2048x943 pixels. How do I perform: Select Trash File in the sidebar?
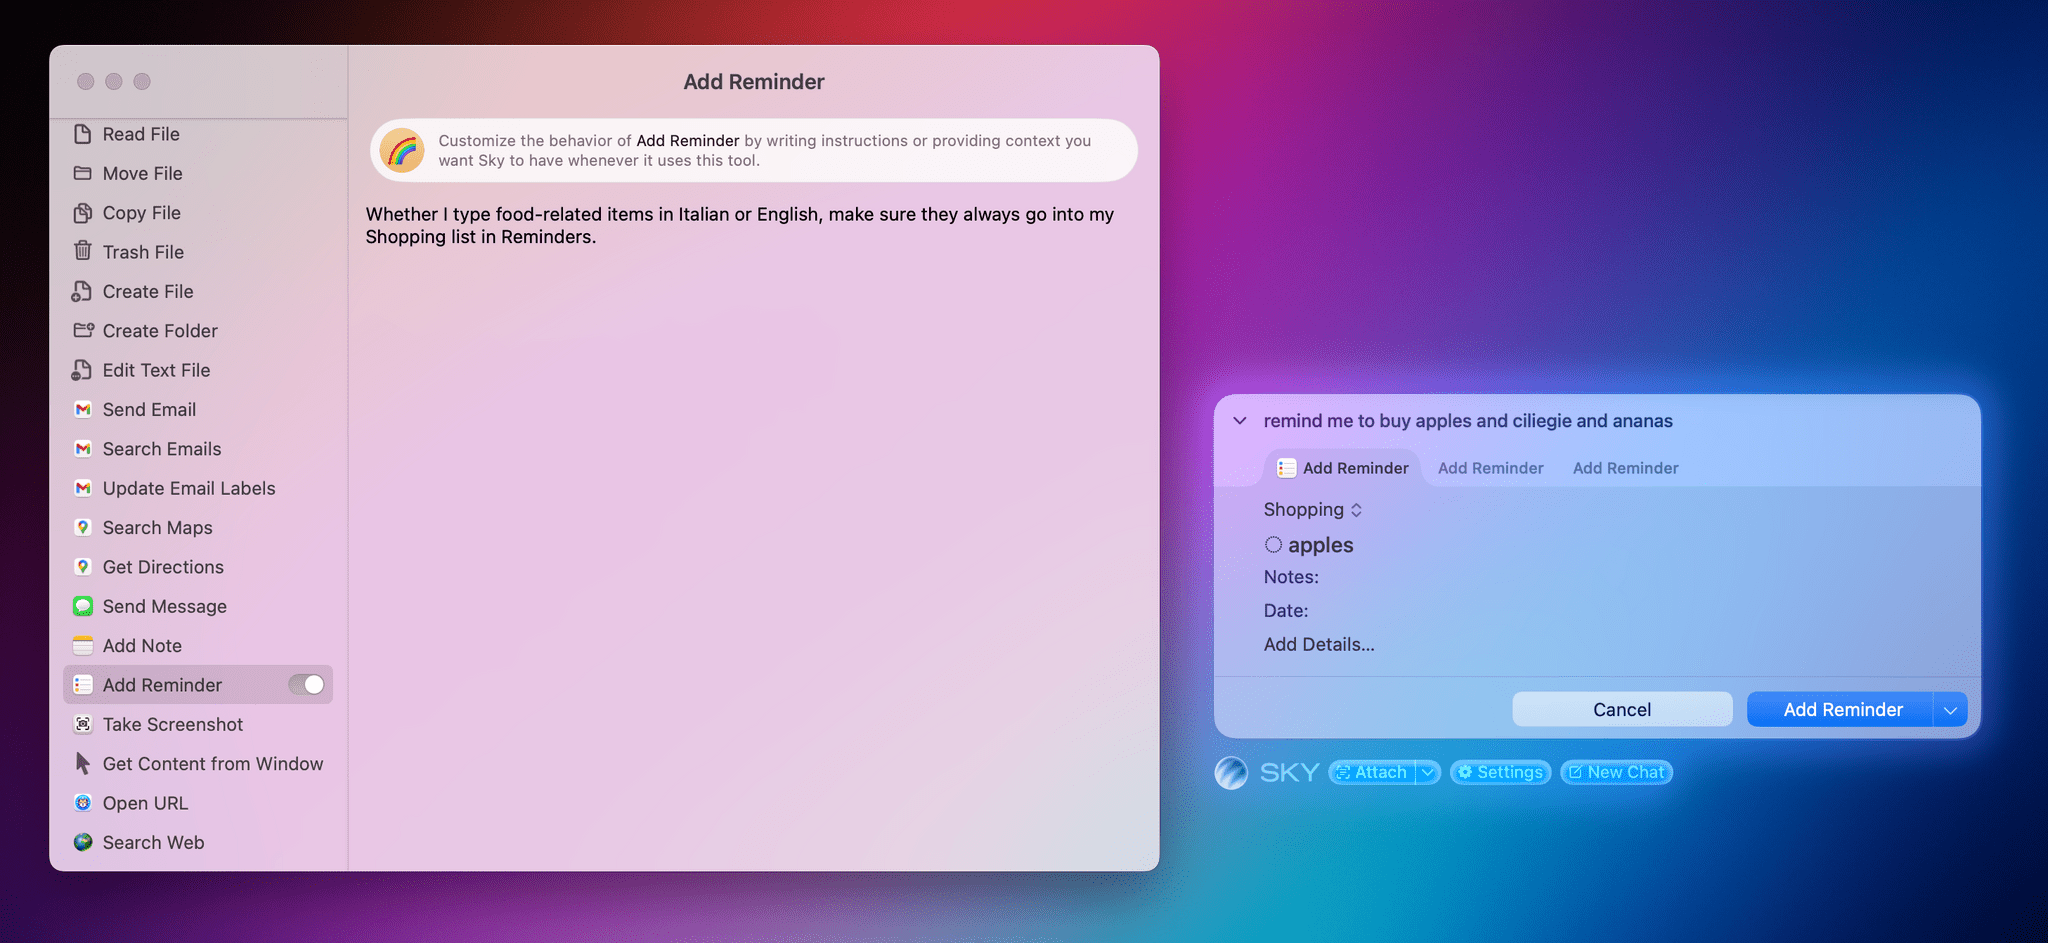tap(198, 252)
